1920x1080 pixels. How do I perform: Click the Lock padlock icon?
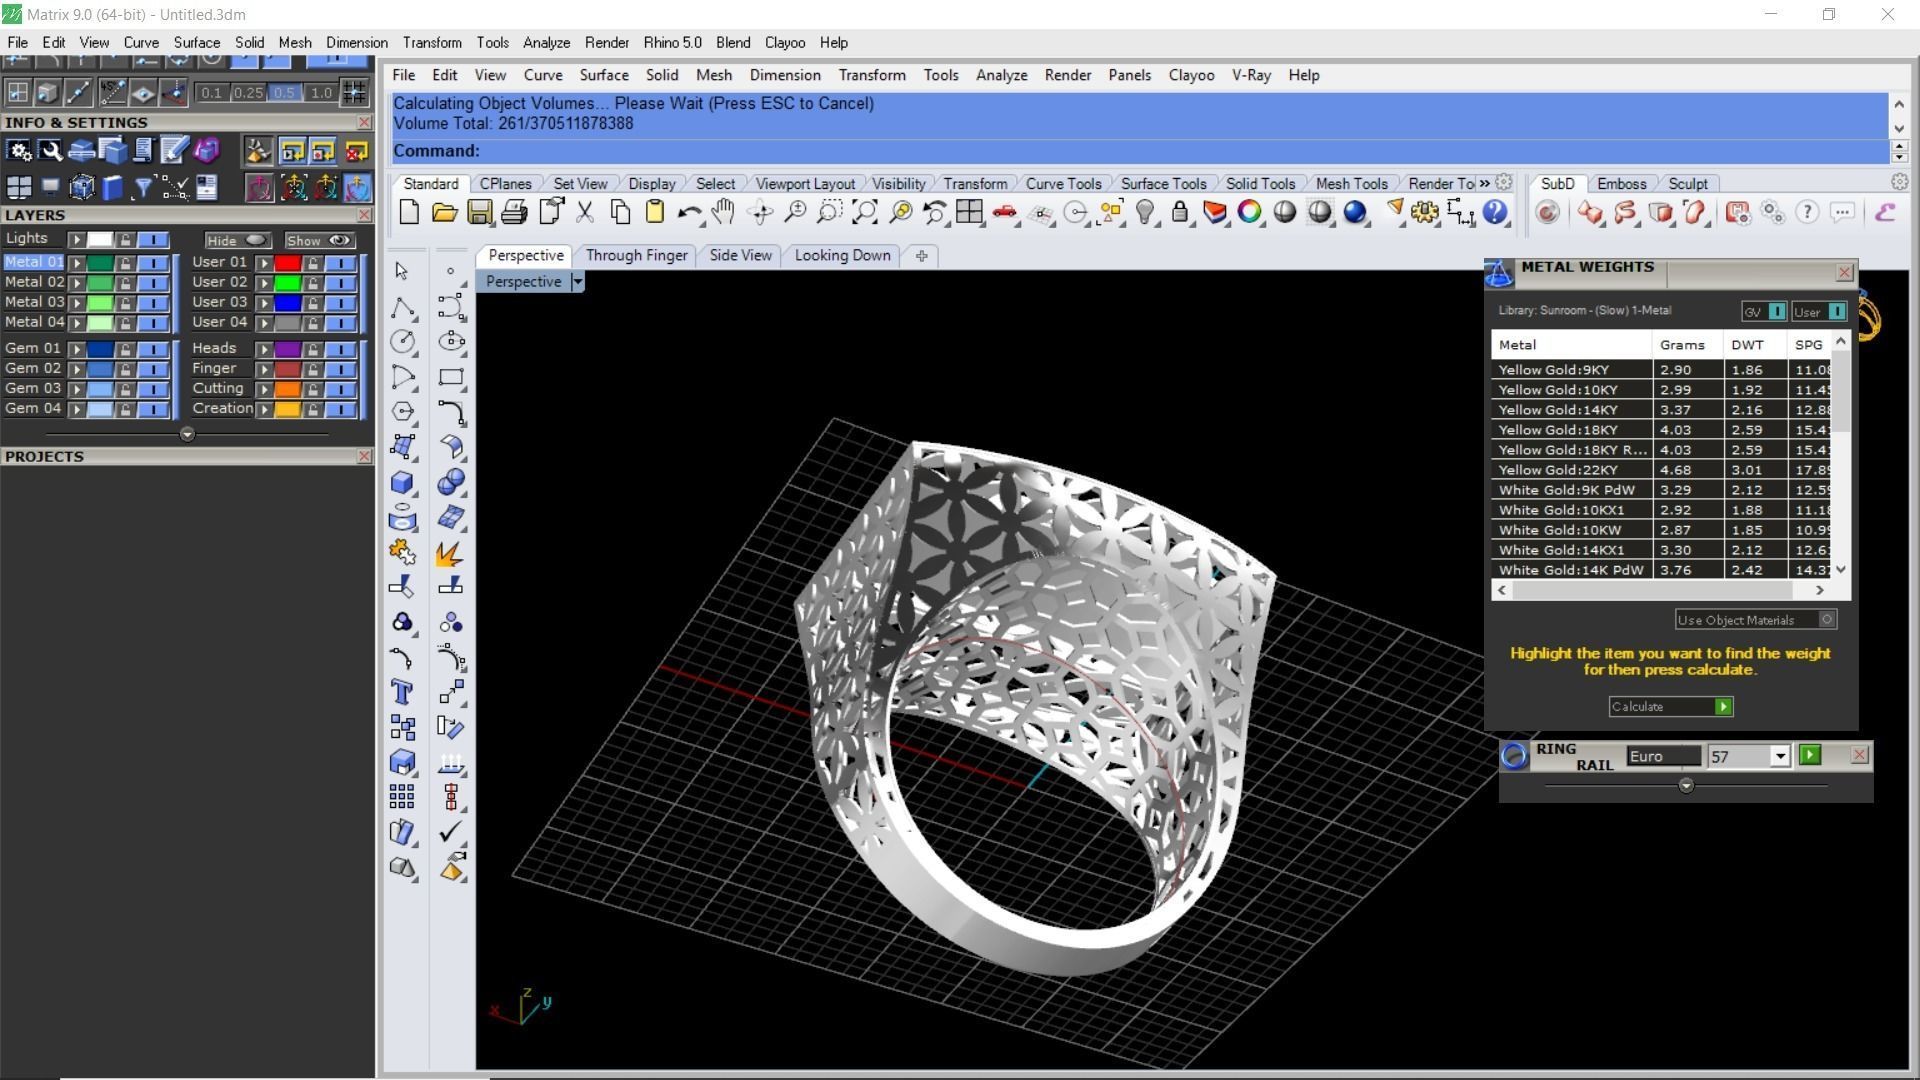coord(1180,212)
